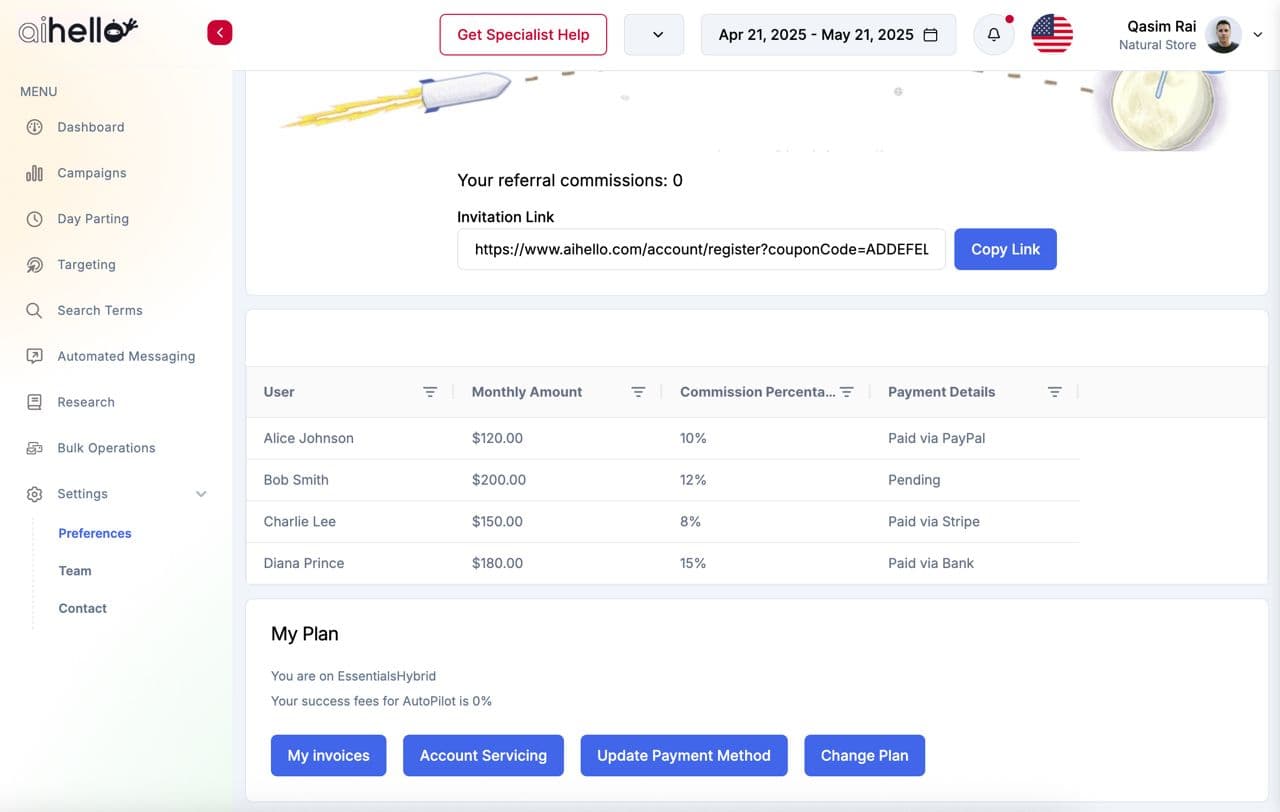Collapse sidebar with red arrow button

click(x=219, y=33)
